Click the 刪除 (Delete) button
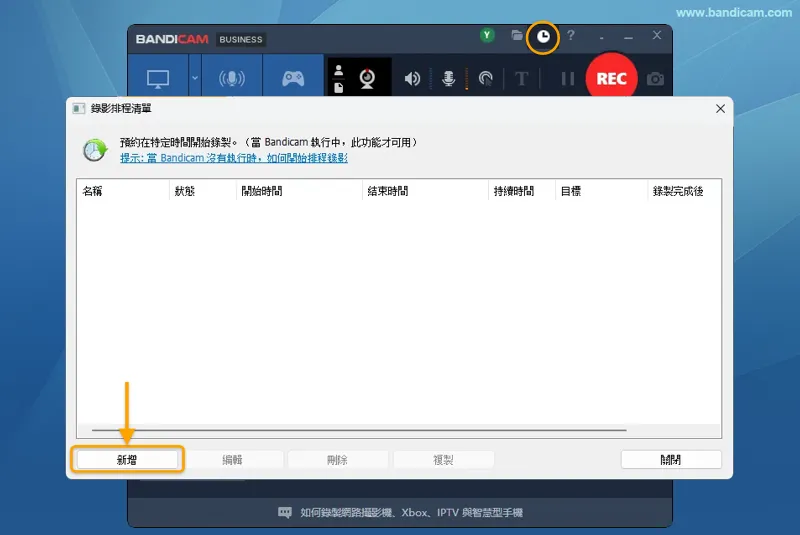 click(x=337, y=460)
